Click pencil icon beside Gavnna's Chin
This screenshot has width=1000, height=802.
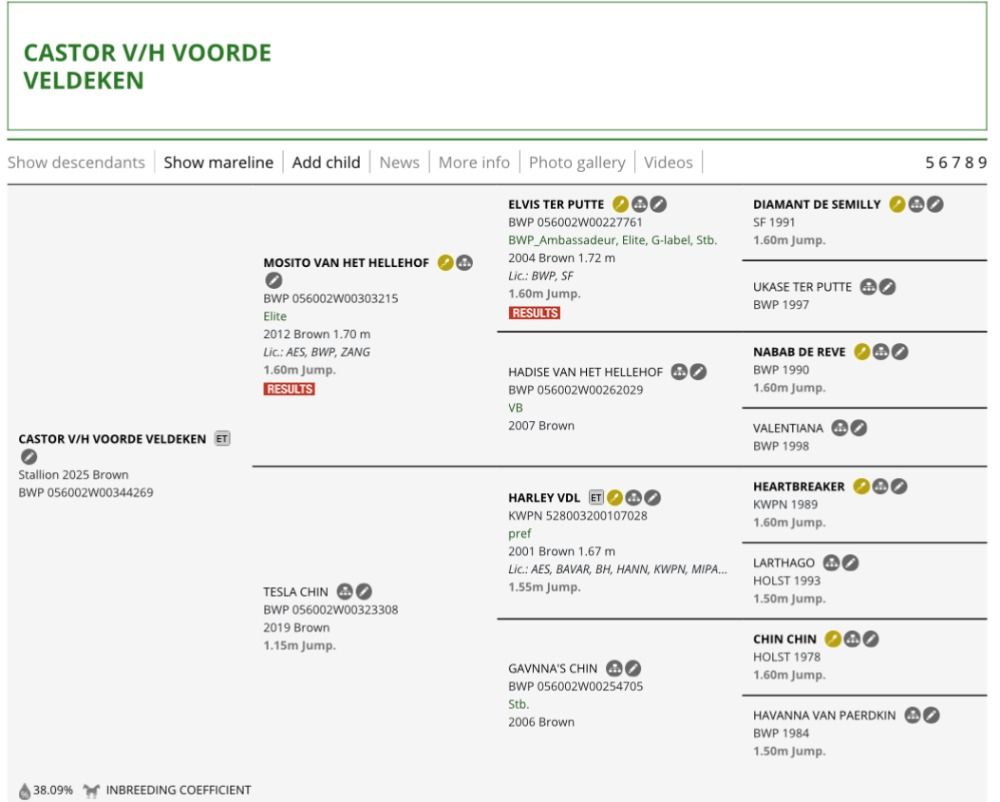tap(633, 668)
